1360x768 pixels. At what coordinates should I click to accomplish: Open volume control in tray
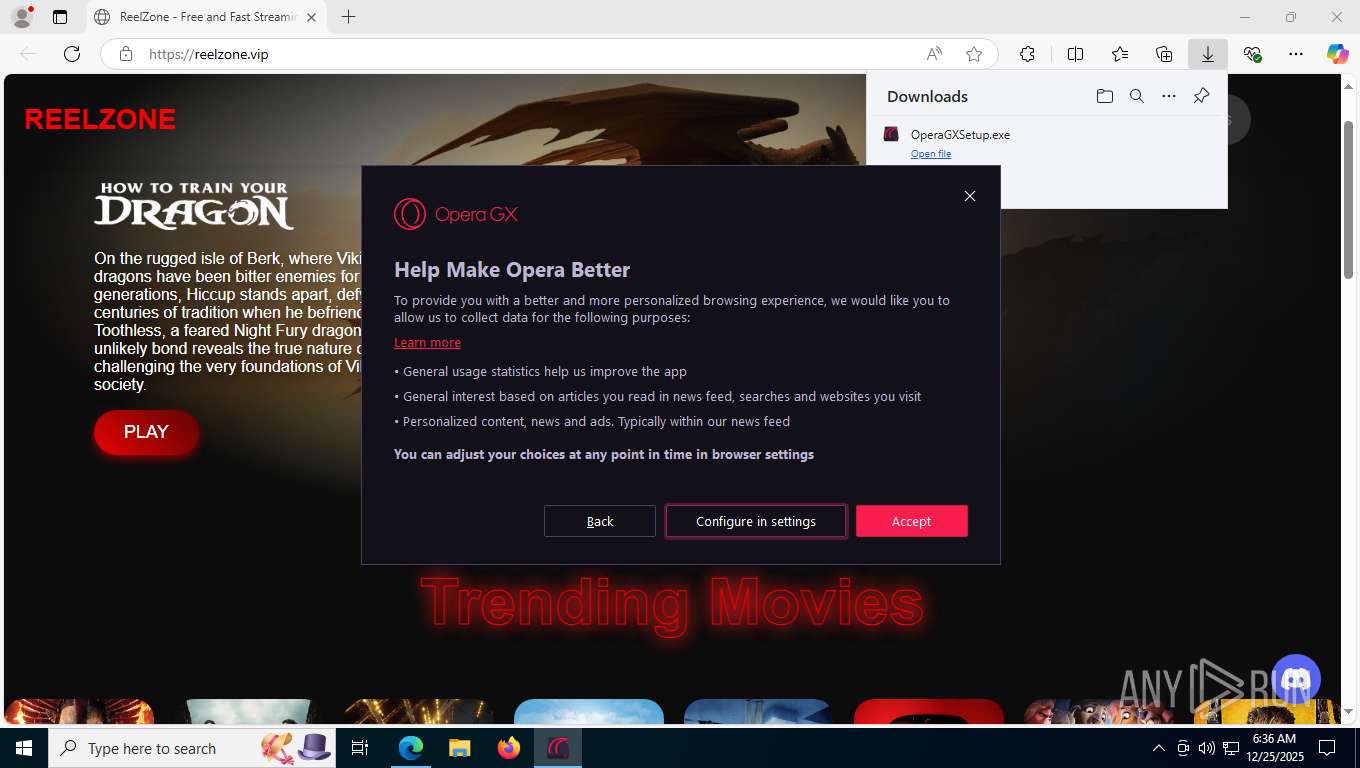(x=1206, y=748)
